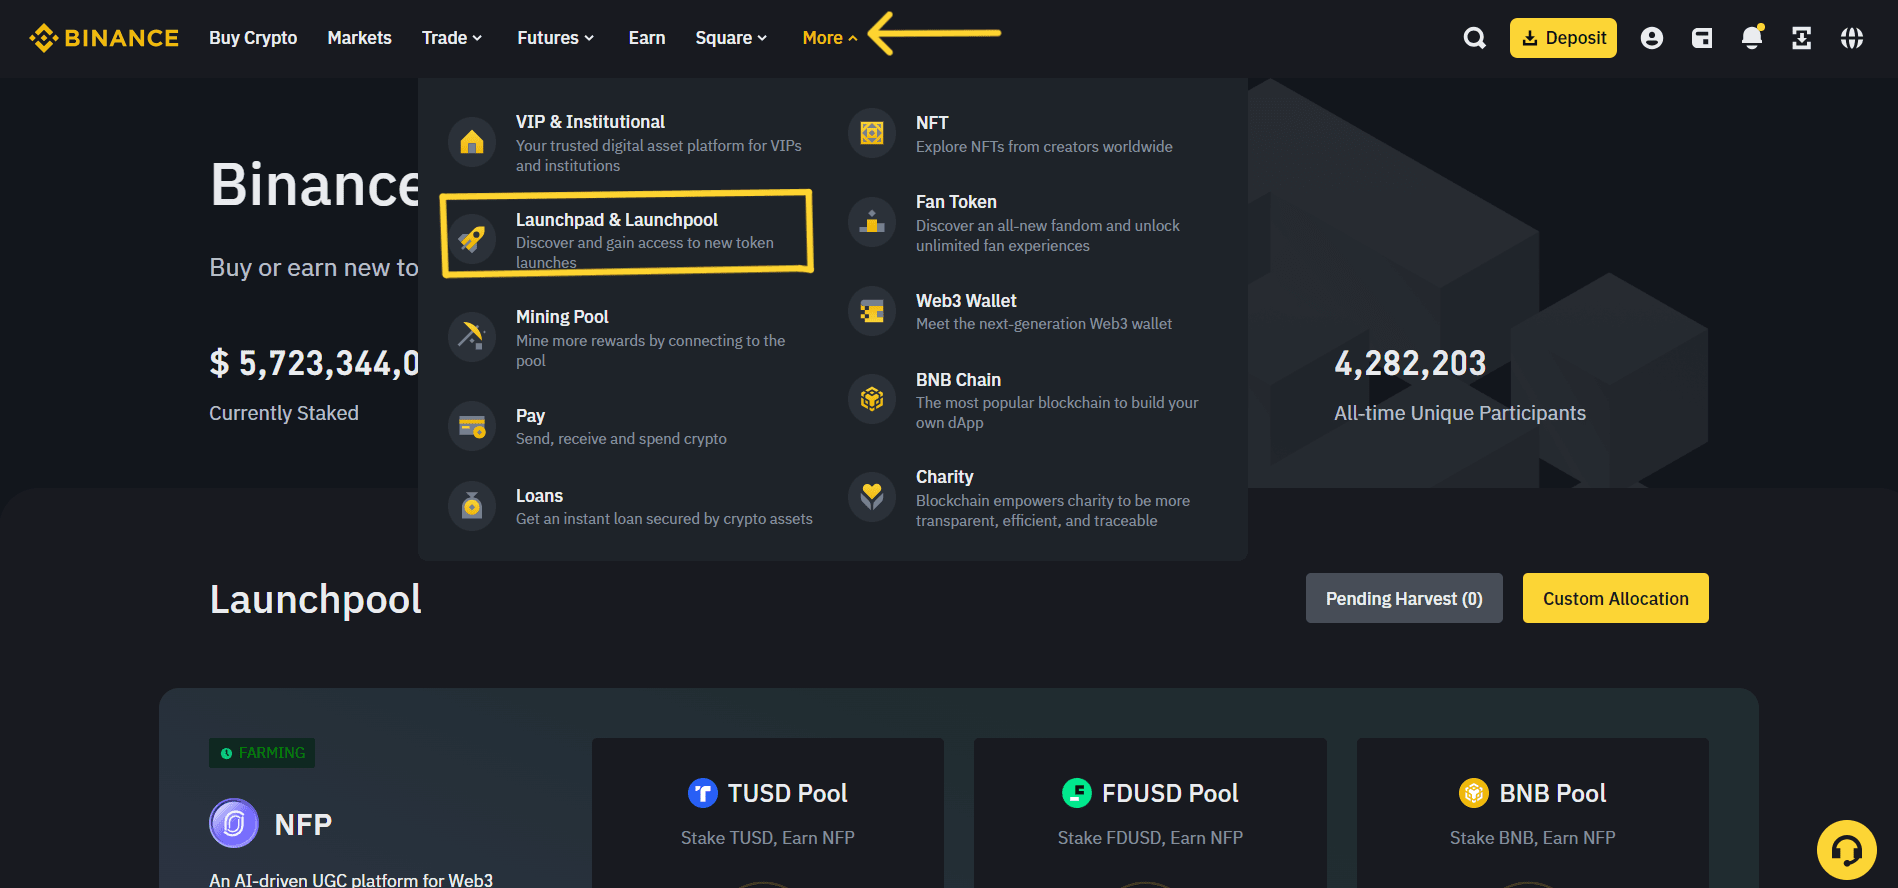Click the NFT icon in menu
This screenshot has width=1898, height=888.
tap(872, 133)
